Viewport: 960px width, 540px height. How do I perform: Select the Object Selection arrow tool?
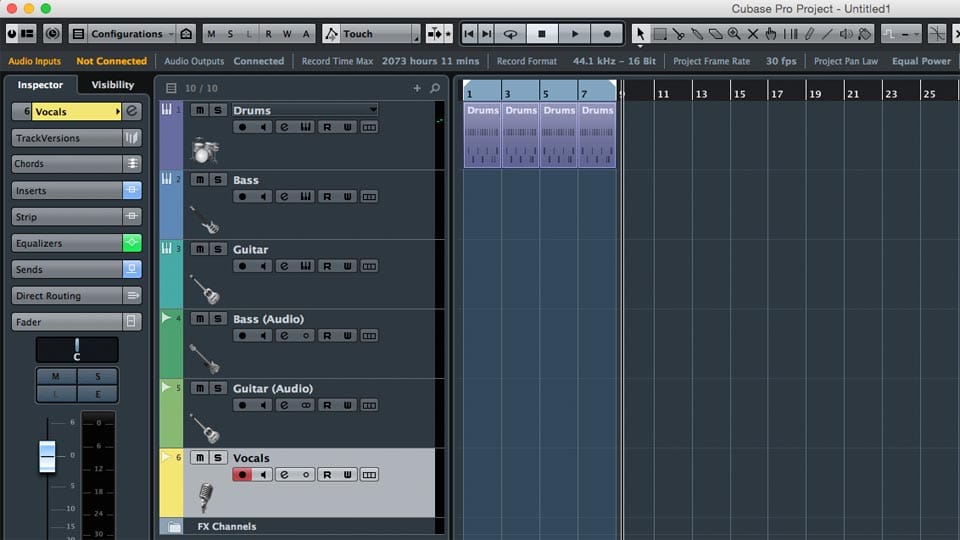pos(640,34)
